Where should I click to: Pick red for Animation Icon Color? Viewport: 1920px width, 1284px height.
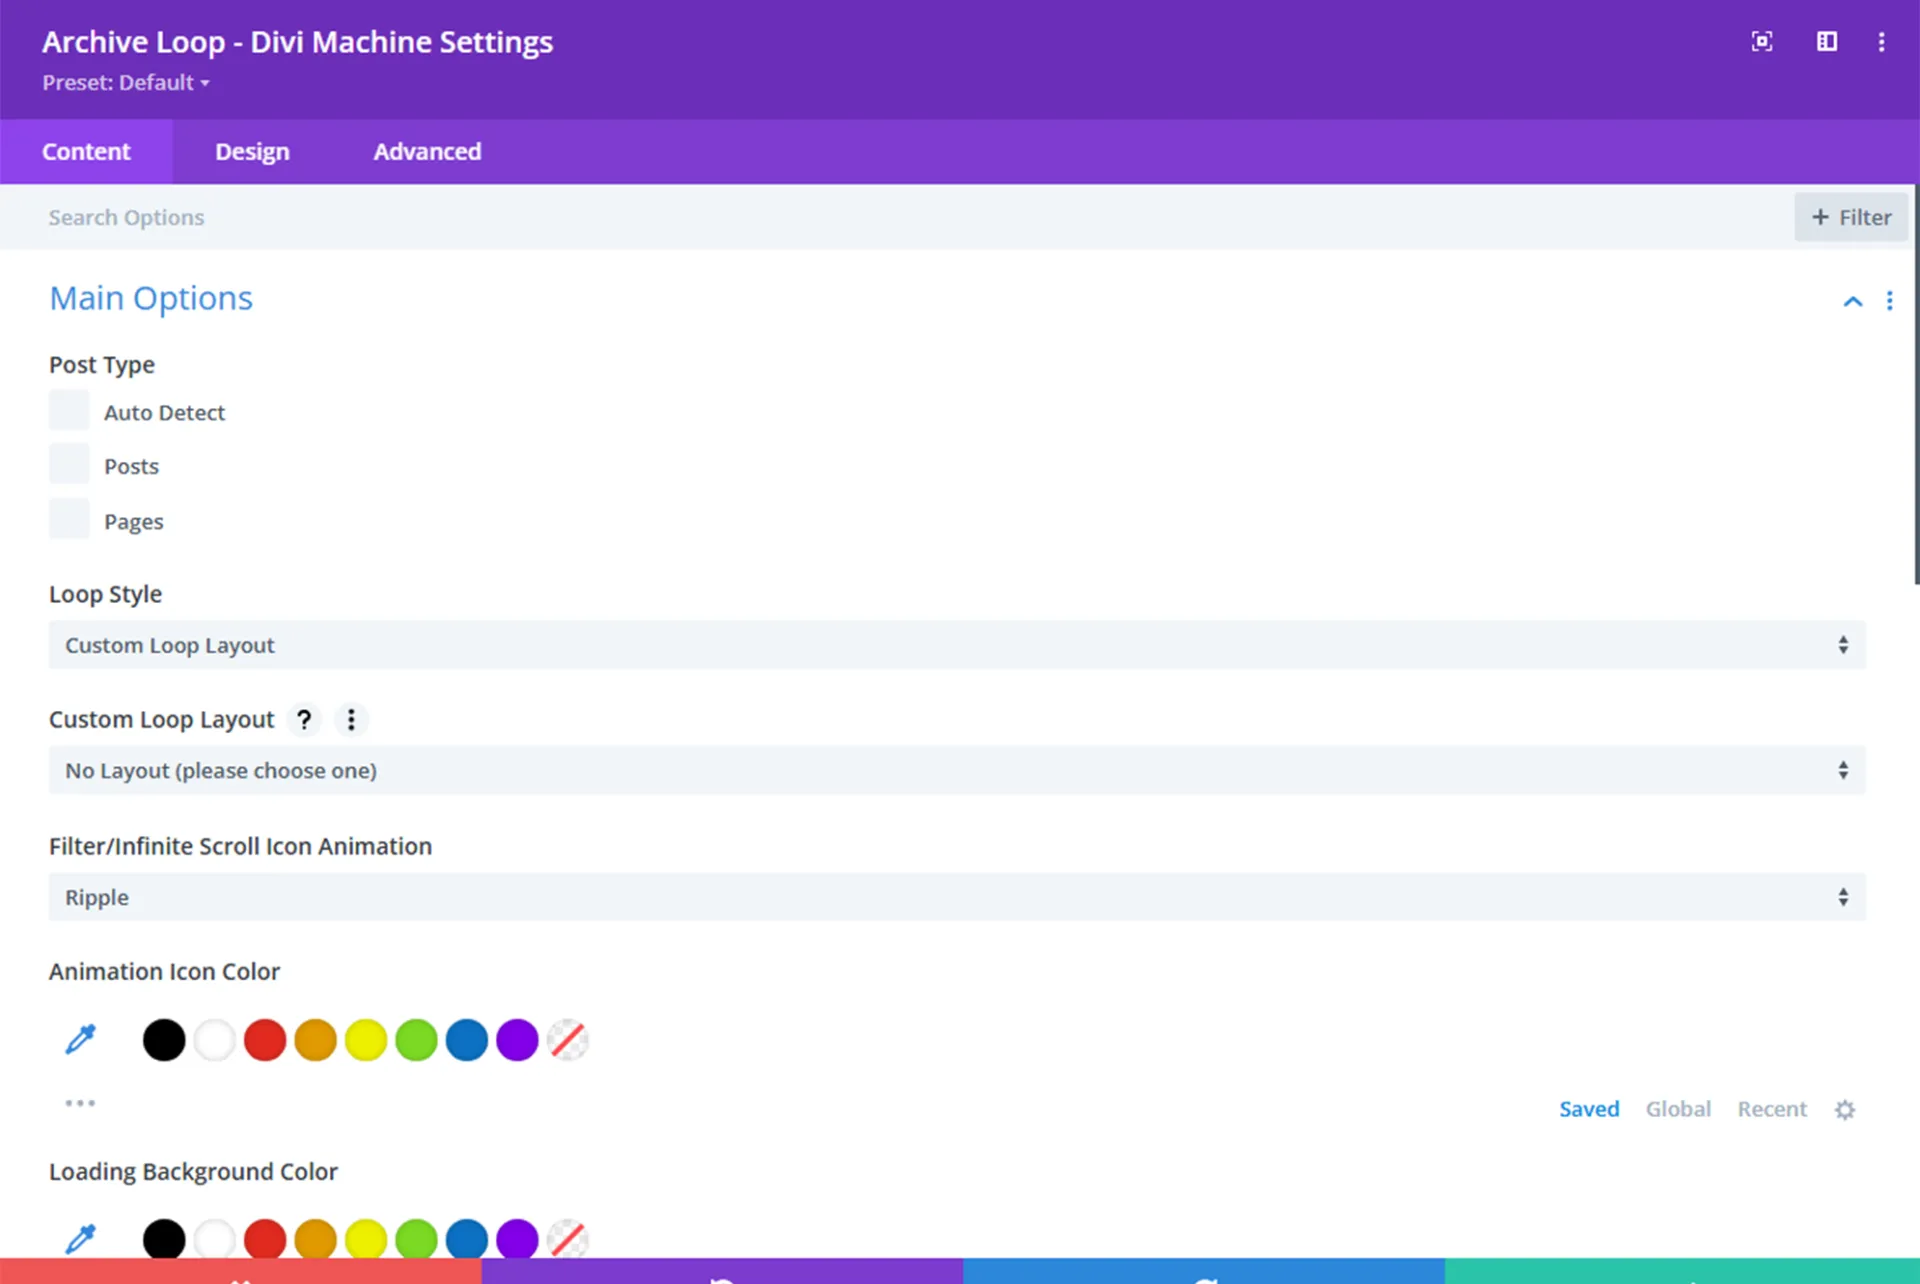click(x=265, y=1040)
